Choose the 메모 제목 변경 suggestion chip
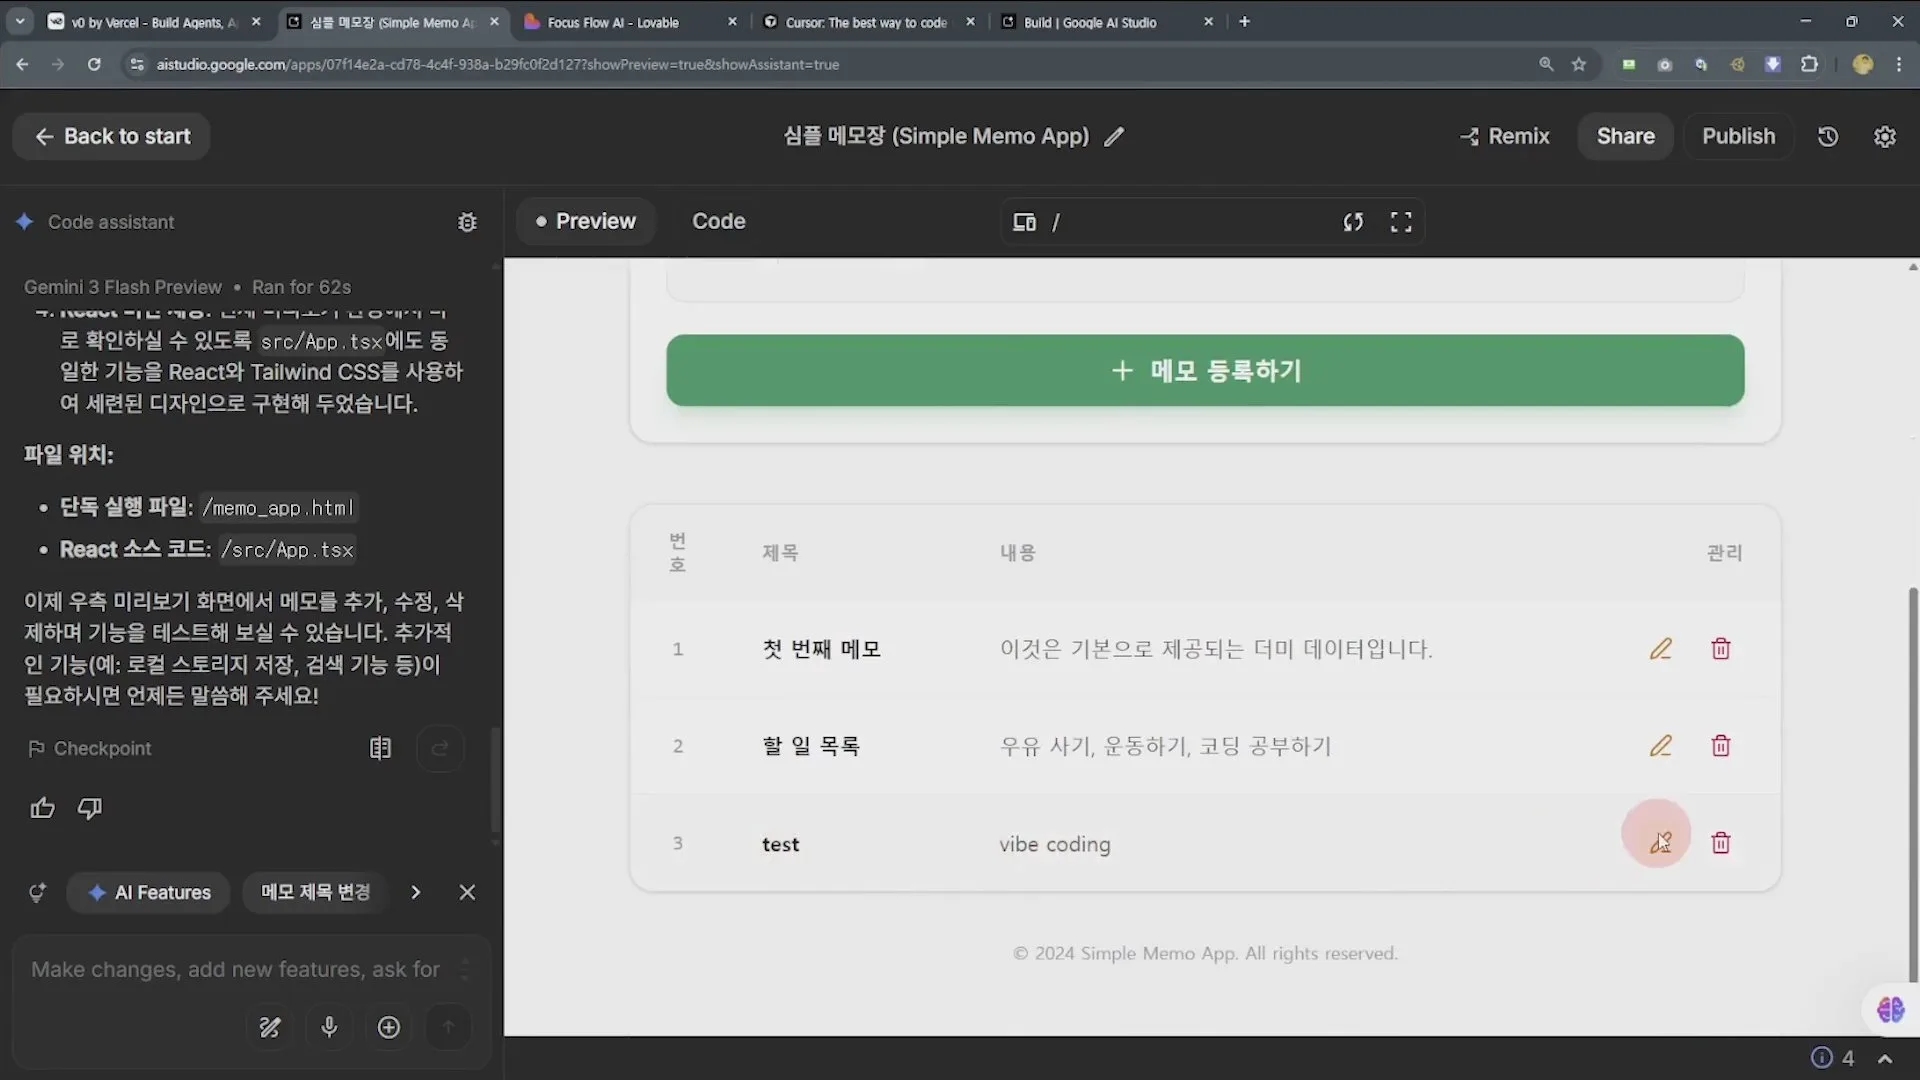This screenshot has width=1920, height=1080. [315, 892]
